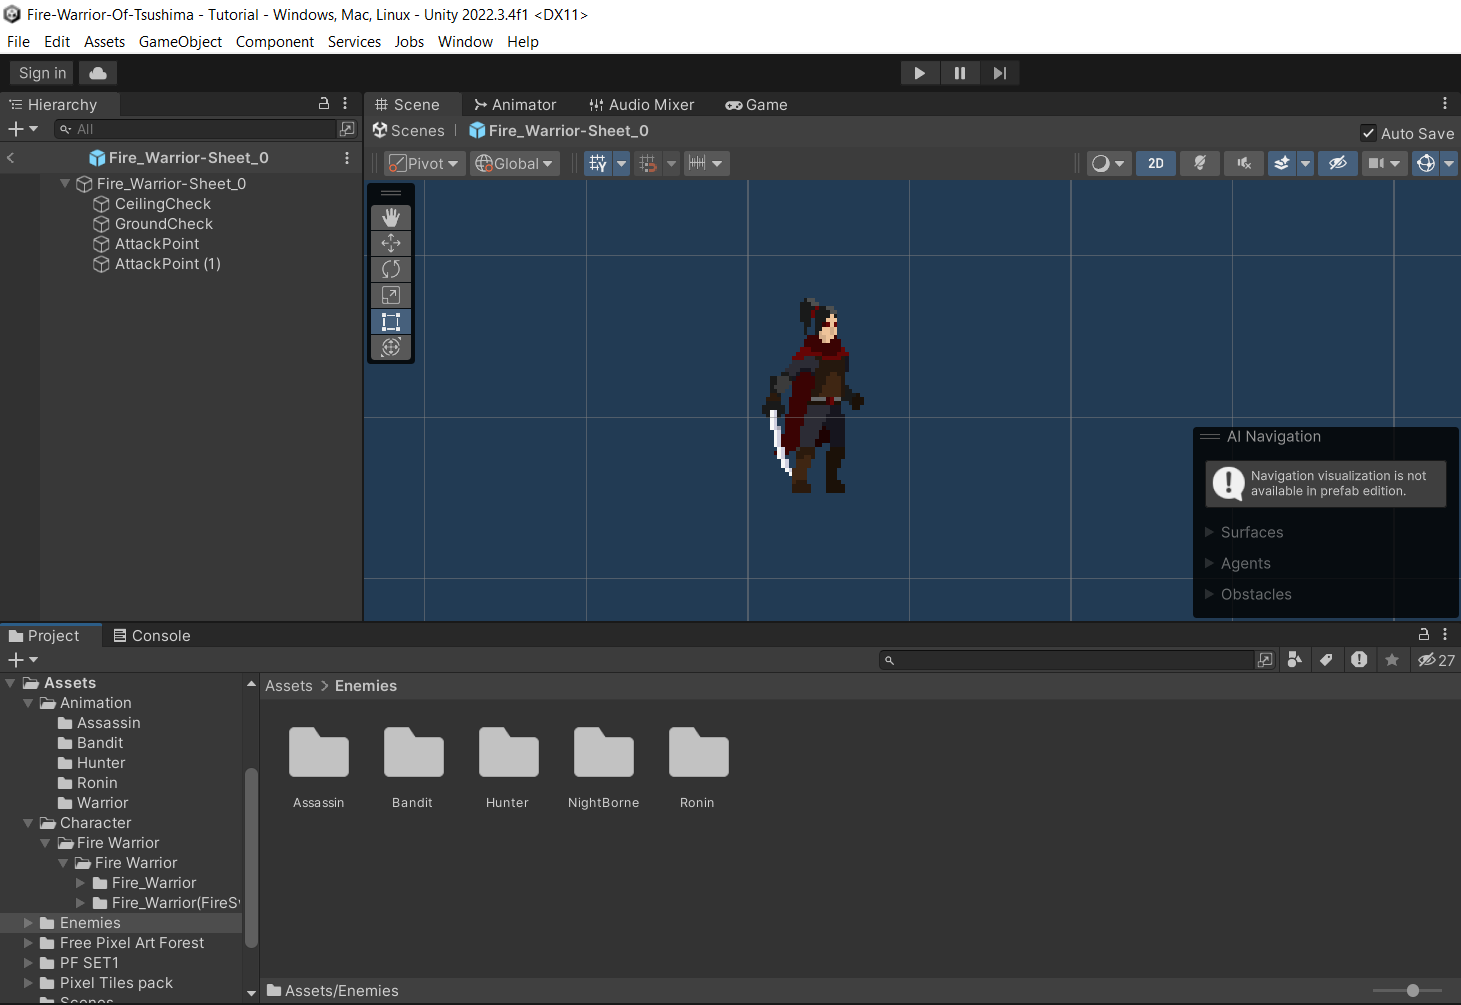Open the Audio Mixer tab
Image resolution: width=1461 pixels, height=1005 pixels.
pos(641,104)
